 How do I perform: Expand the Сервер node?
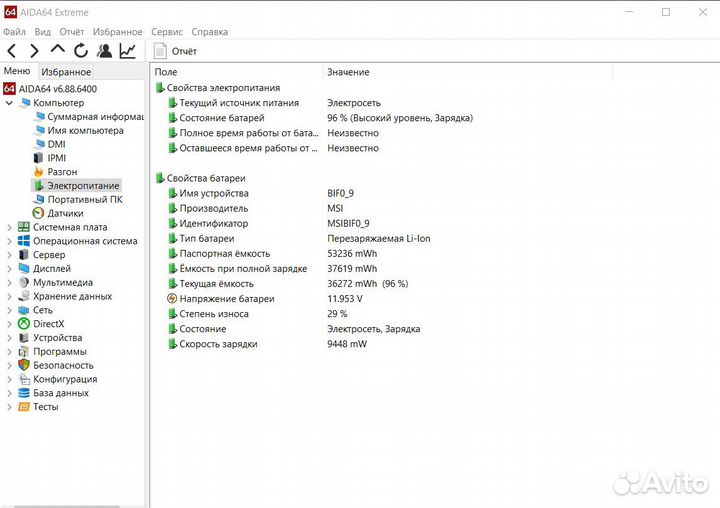(9, 254)
